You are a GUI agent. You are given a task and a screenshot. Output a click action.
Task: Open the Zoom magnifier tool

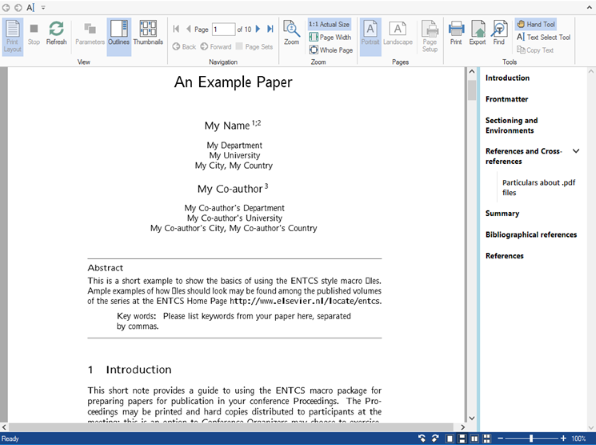pyautogui.click(x=292, y=33)
